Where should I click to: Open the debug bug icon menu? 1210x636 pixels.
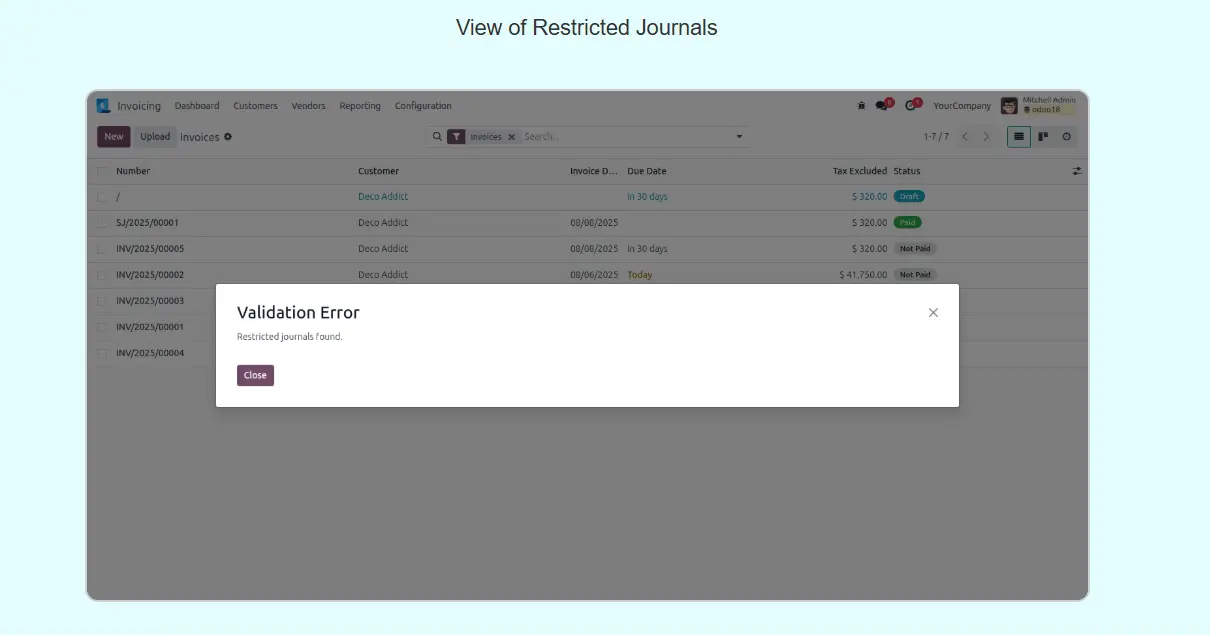861,106
